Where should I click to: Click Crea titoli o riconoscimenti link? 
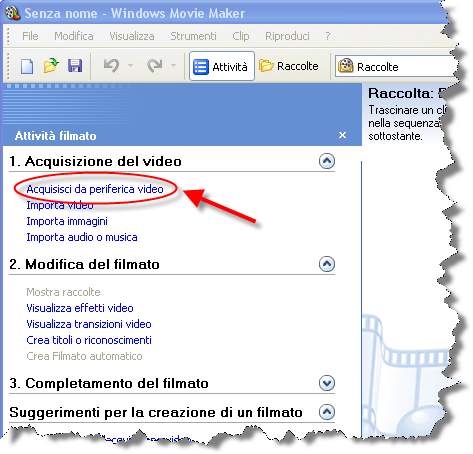pyautogui.click(x=89, y=340)
